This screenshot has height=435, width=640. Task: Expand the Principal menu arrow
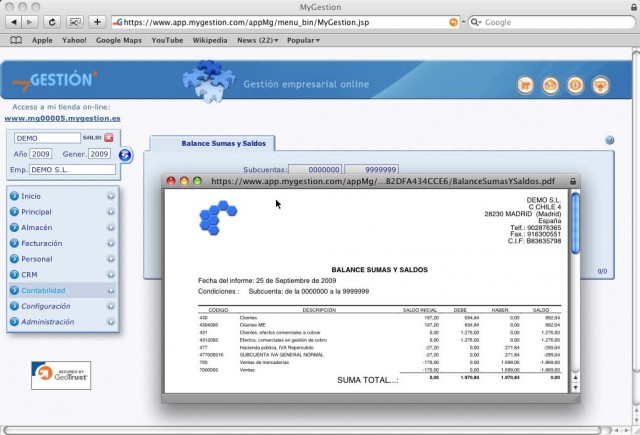111,212
